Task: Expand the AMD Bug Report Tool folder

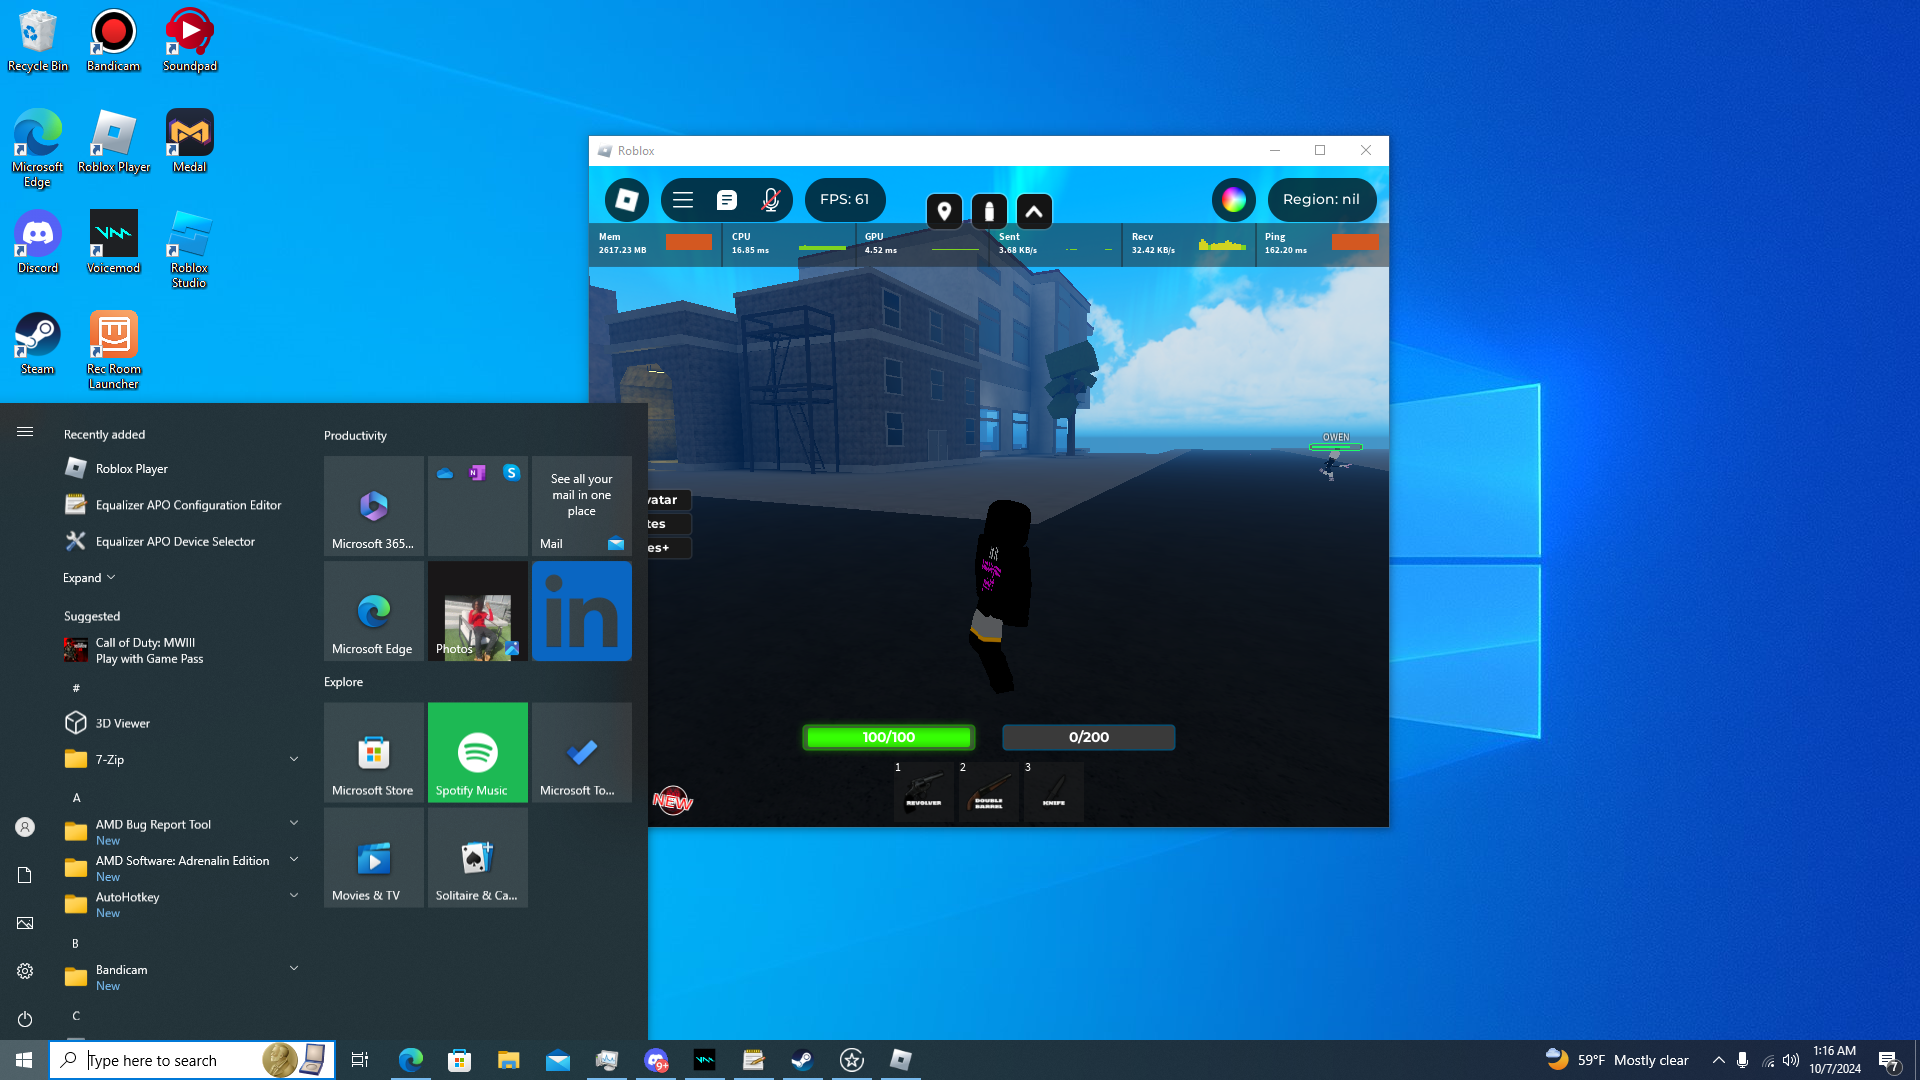Action: 294,824
